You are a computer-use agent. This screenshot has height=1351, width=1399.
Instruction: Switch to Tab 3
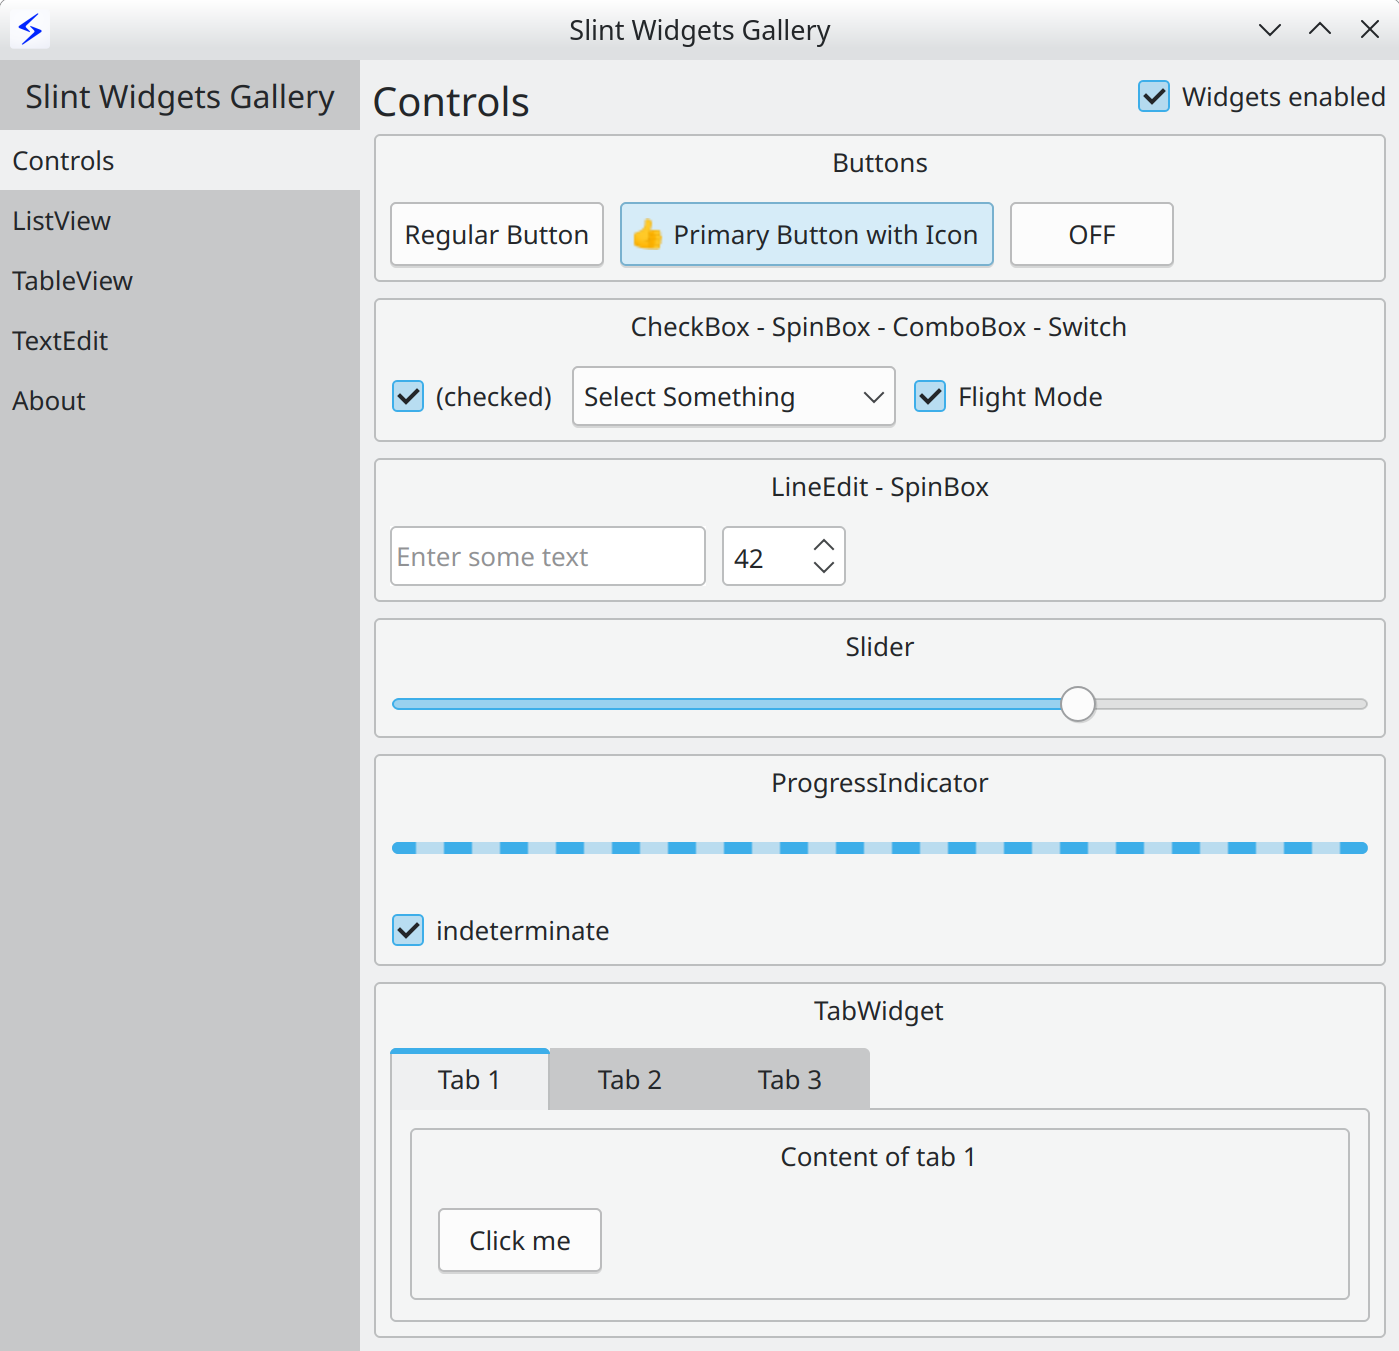point(790,1079)
